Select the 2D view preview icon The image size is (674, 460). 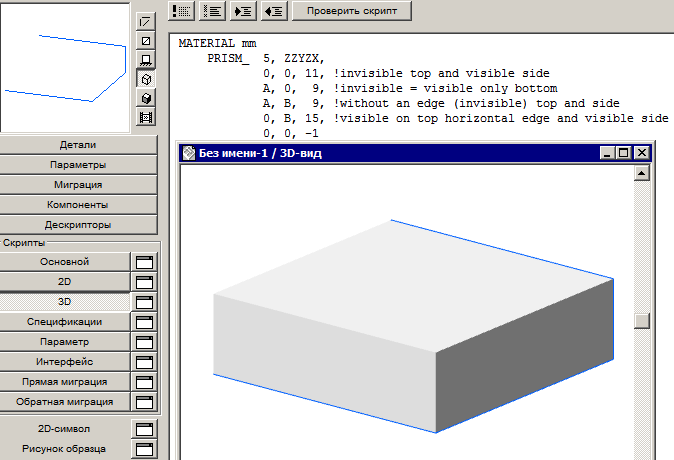[x=146, y=21]
